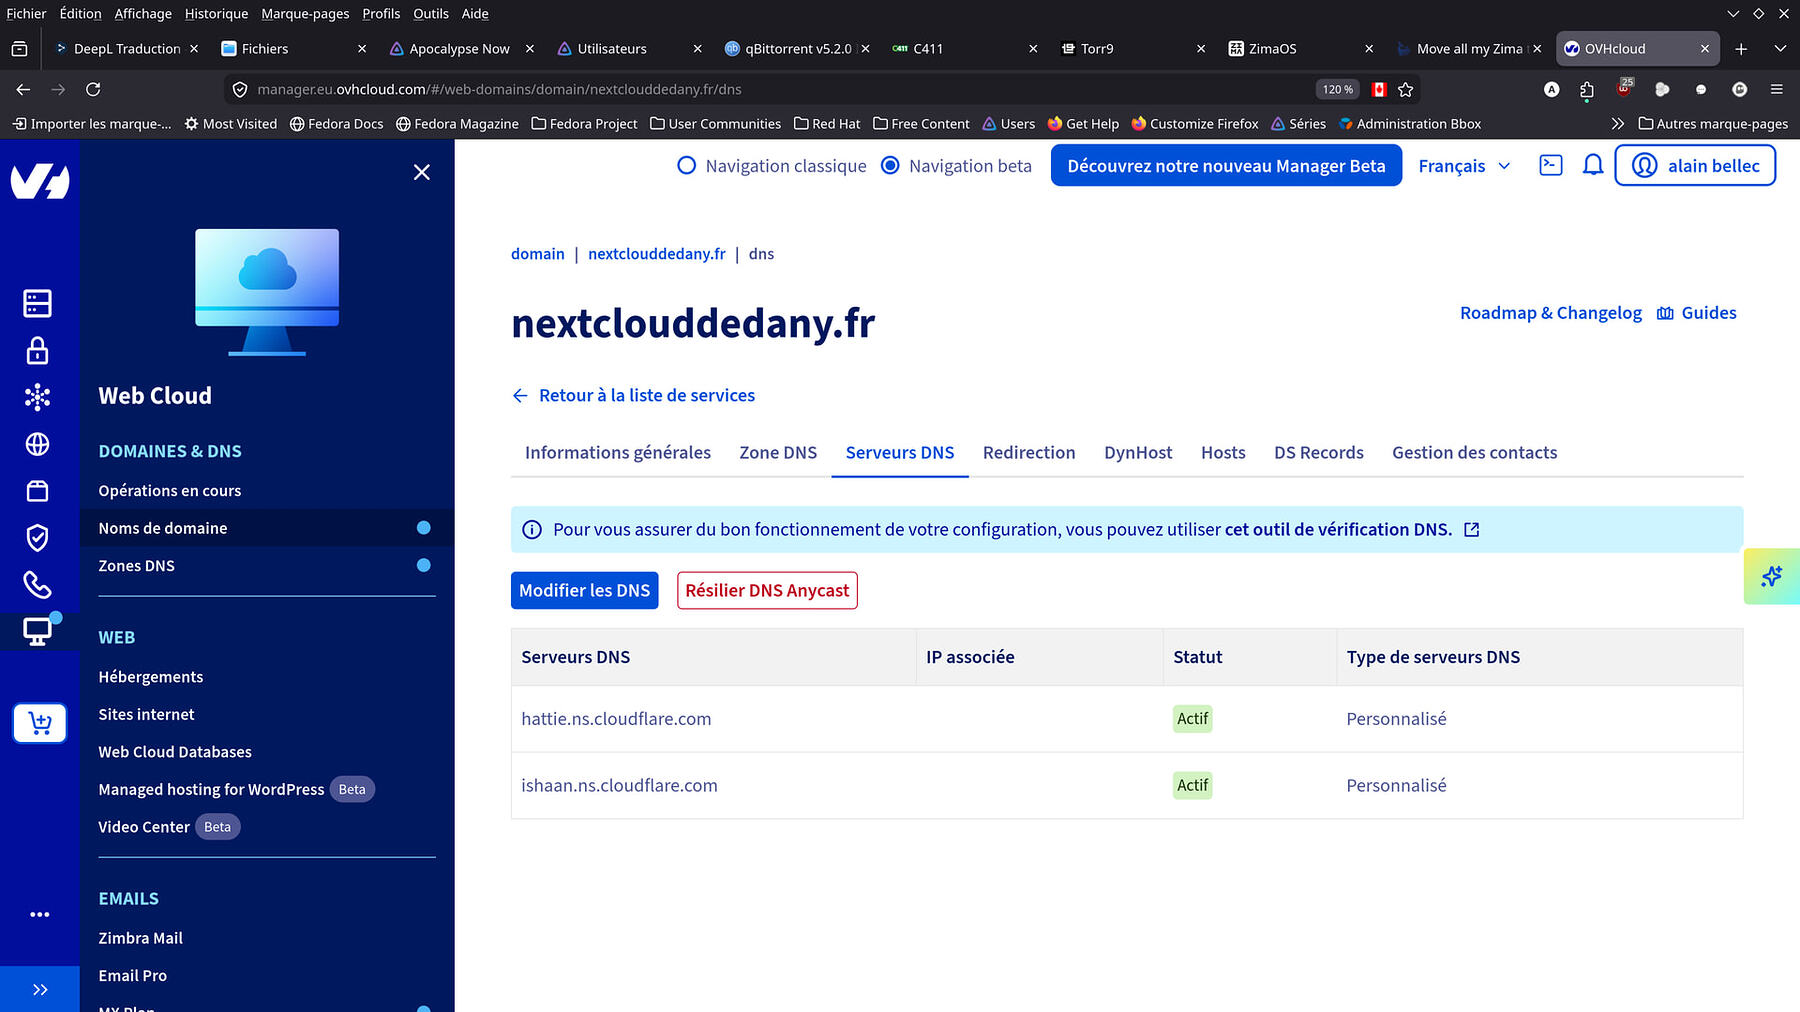Open Free Content bookmarks folder
1800x1012 pixels.
tap(921, 124)
